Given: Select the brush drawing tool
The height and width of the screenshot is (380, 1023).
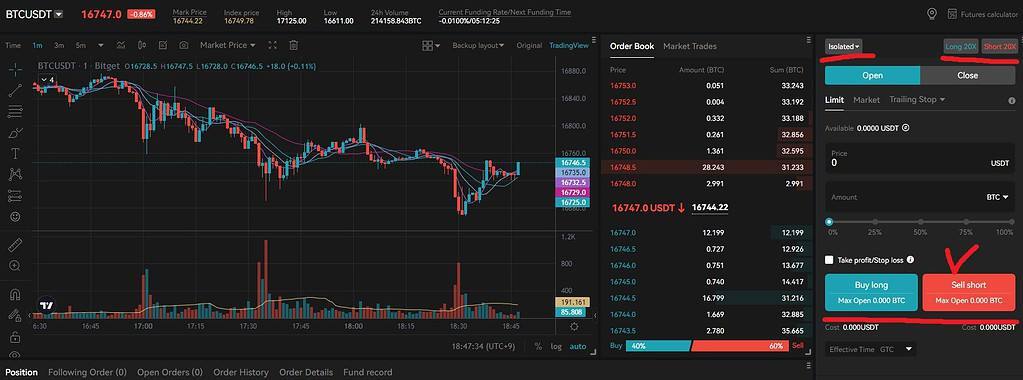Looking at the screenshot, I should pos(15,133).
